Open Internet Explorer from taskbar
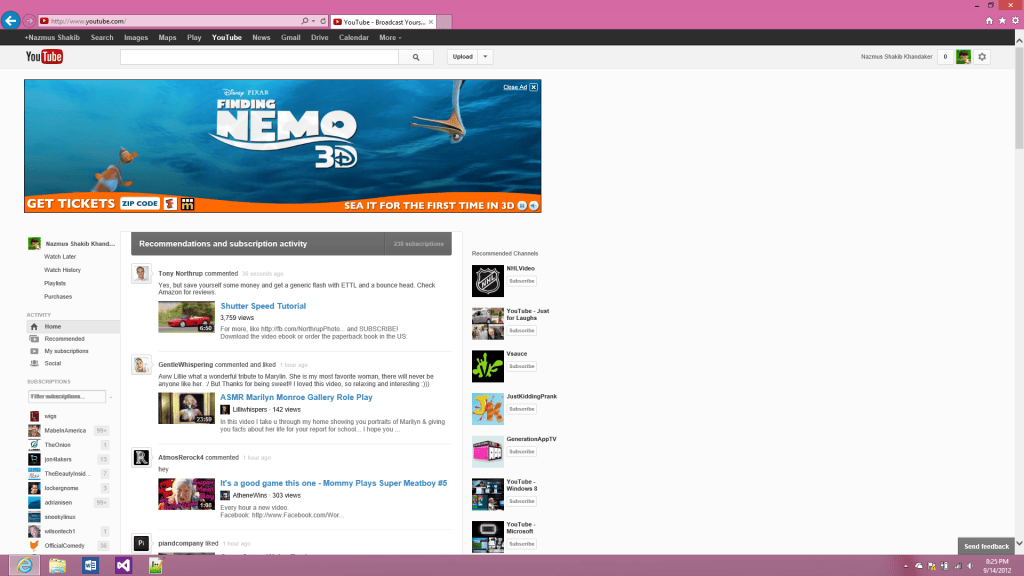1024x576 pixels. point(24,566)
